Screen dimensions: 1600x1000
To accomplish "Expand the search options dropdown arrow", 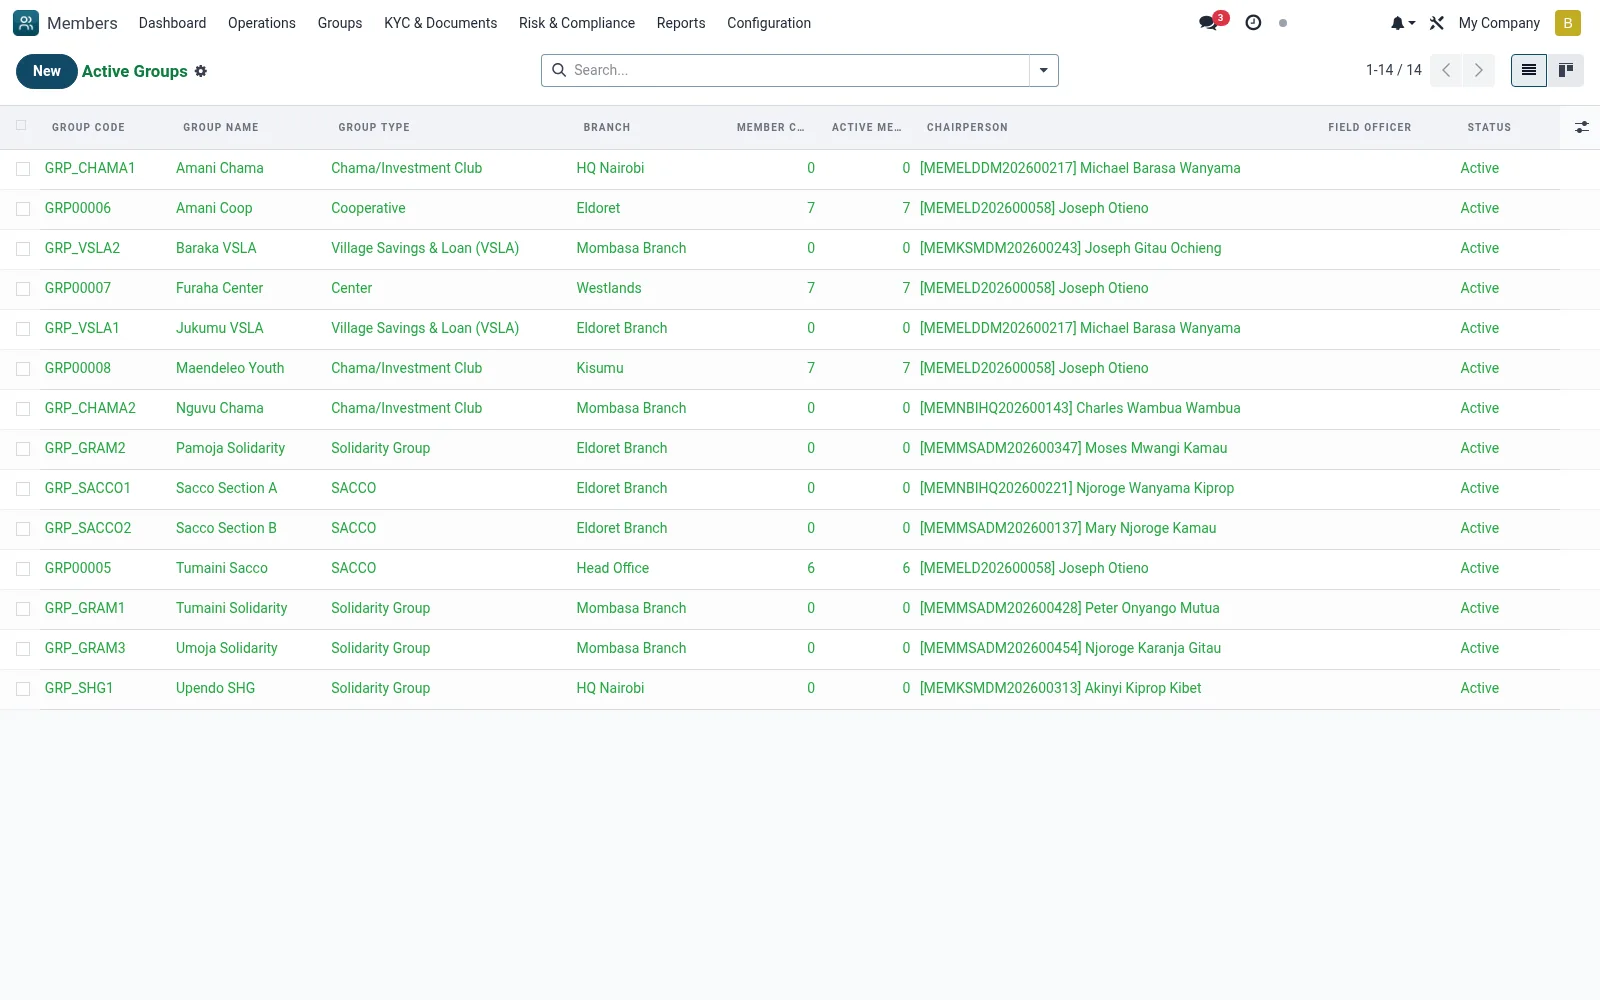I will [x=1043, y=70].
